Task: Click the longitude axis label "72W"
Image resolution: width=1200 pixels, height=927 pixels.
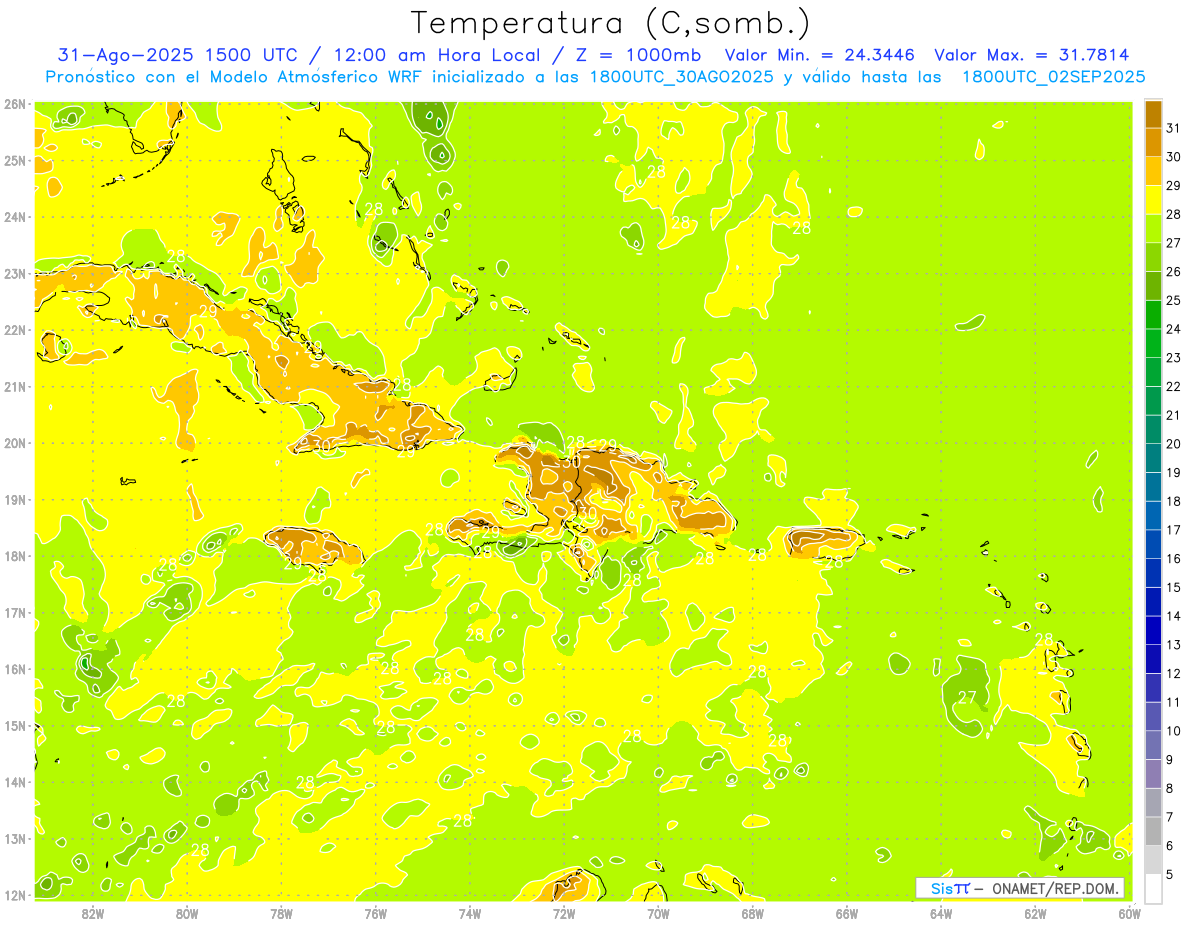Action: (x=564, y=913)
